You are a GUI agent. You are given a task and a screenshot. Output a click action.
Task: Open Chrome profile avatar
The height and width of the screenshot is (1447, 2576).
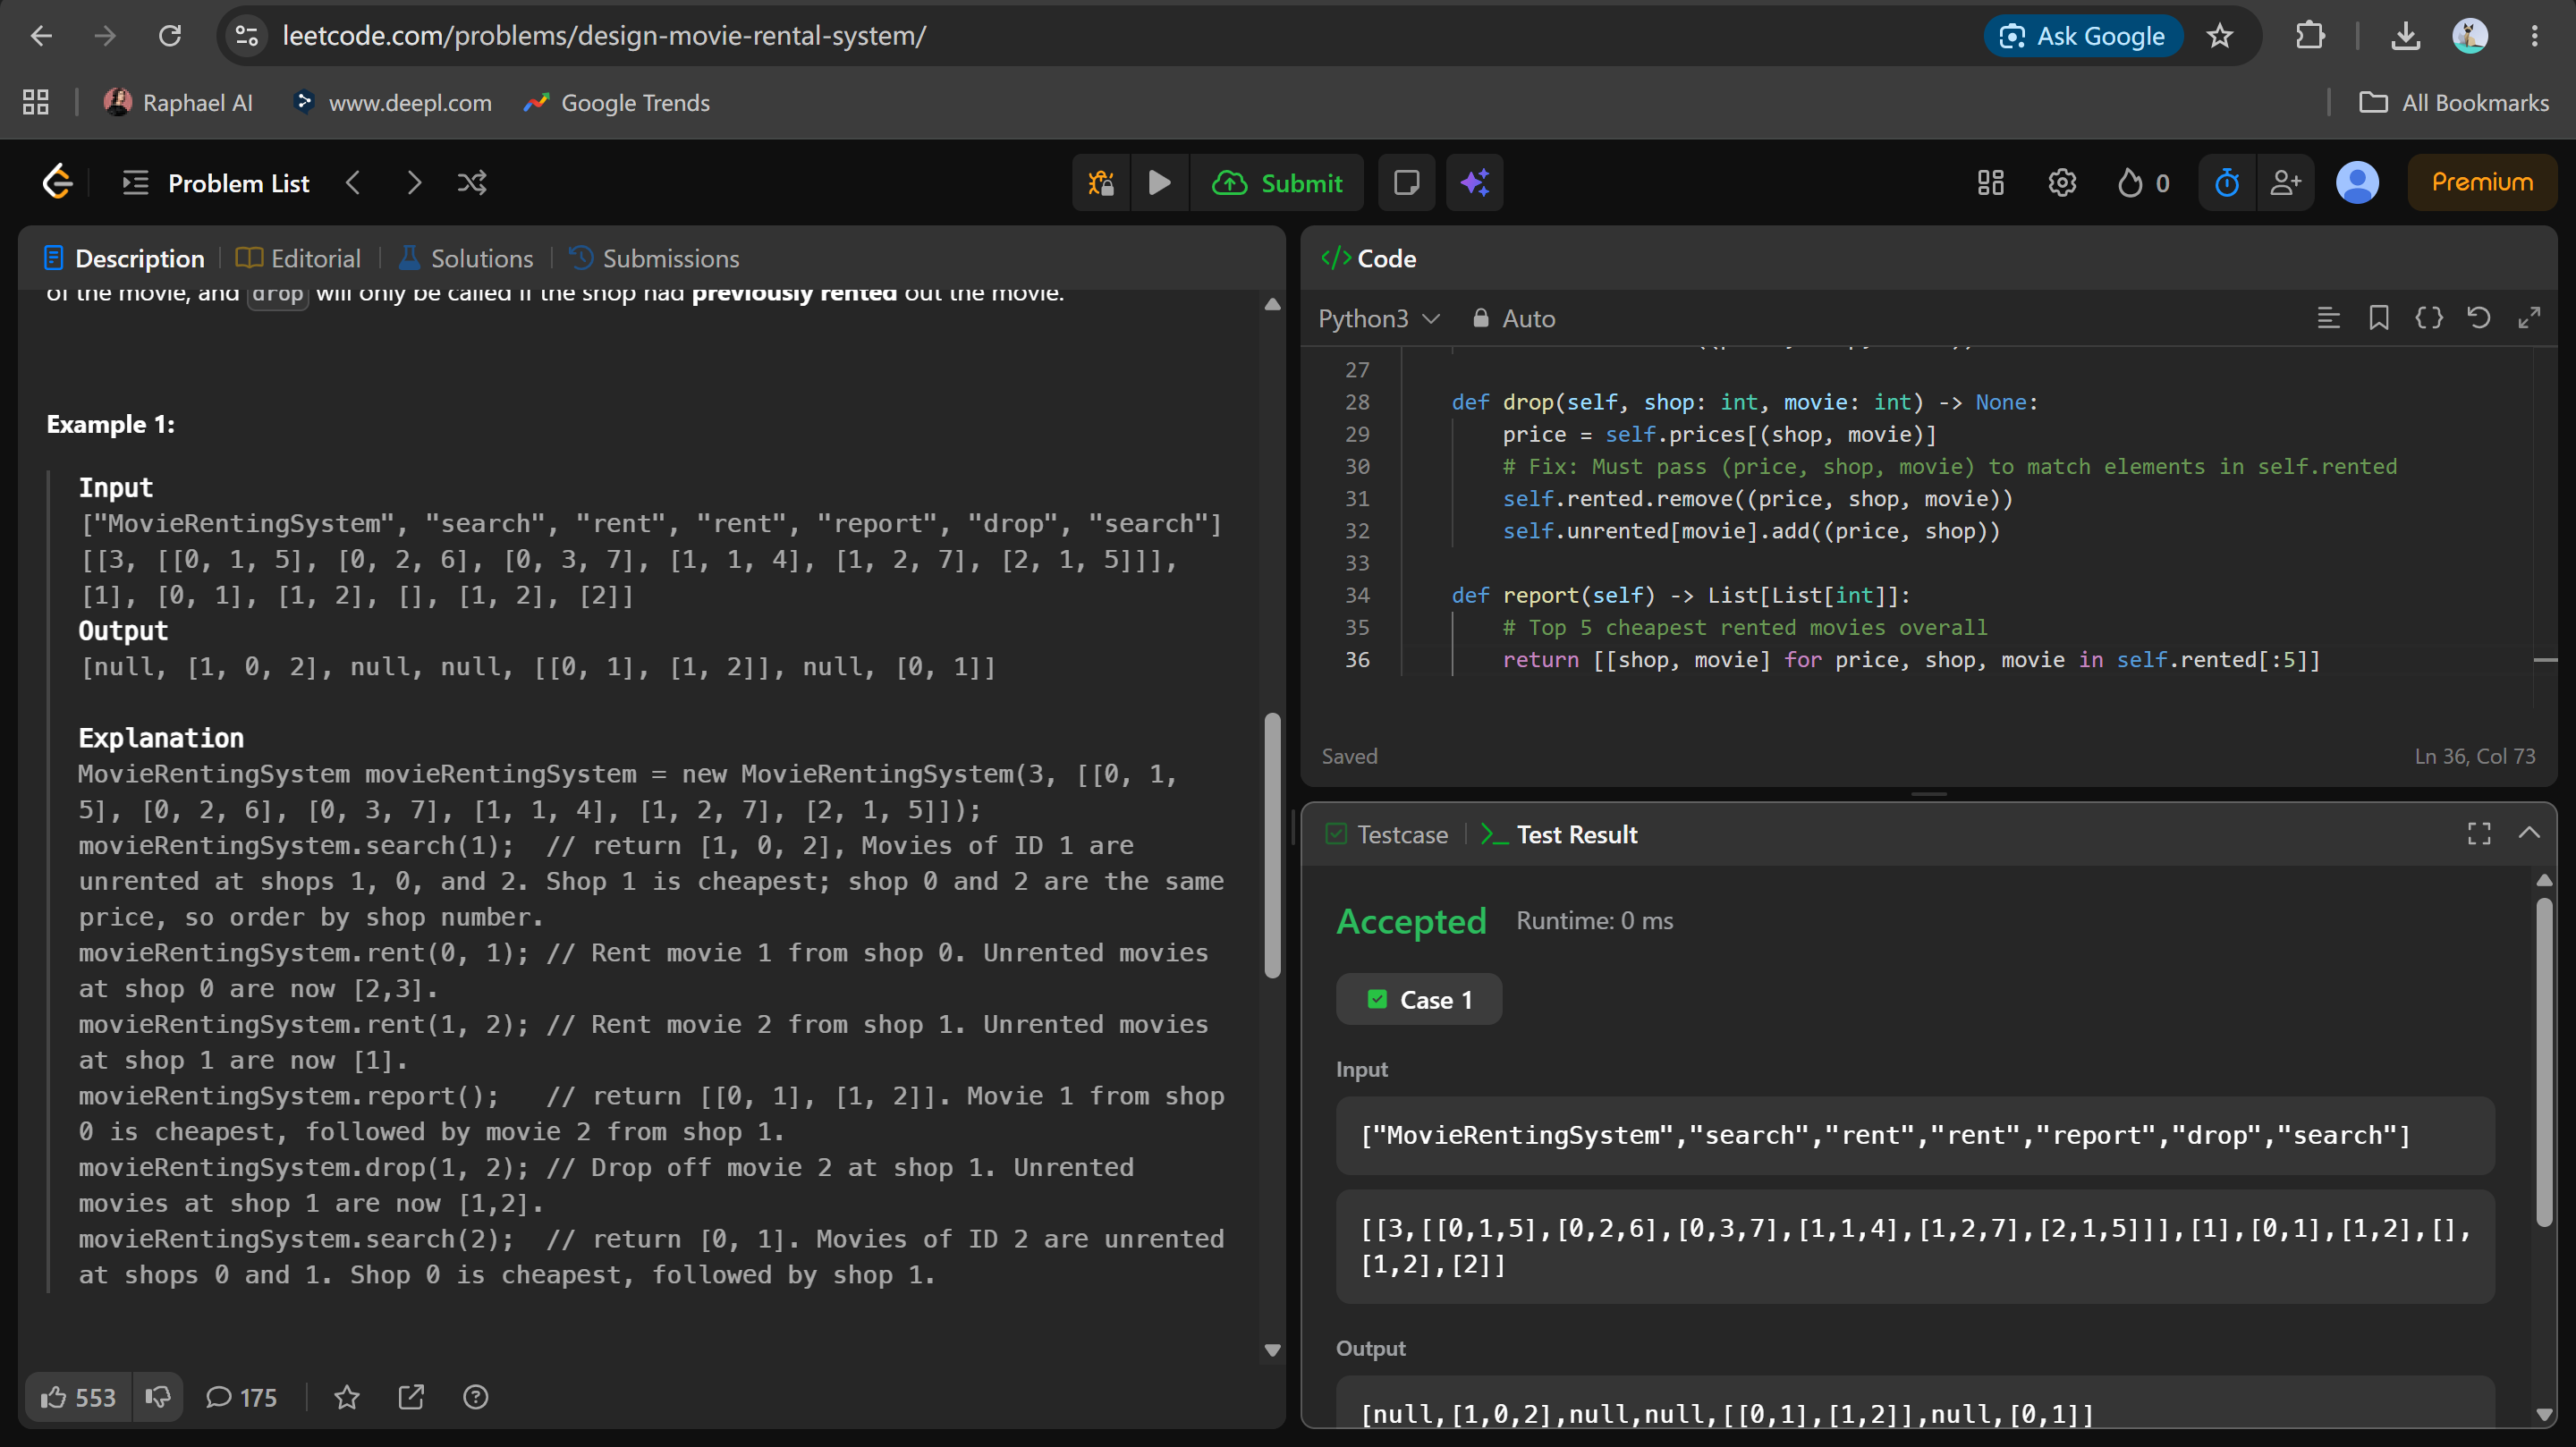tap(2470, 36)
